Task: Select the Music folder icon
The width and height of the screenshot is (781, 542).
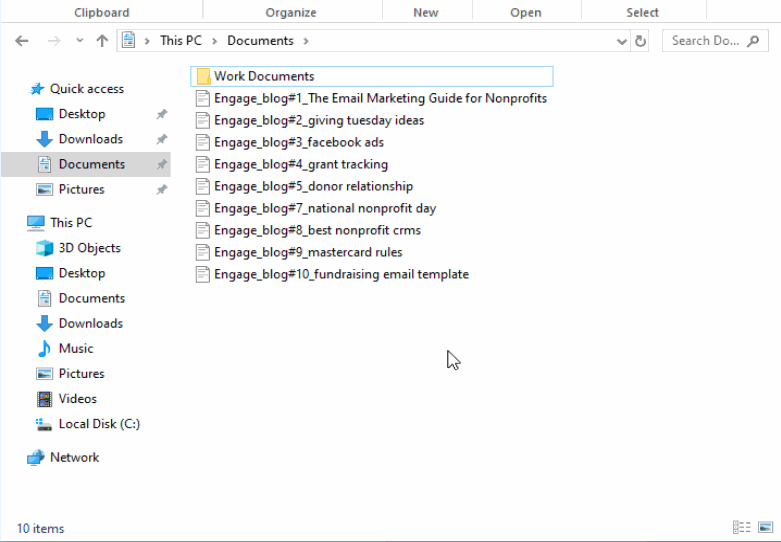Action: coord(44,348)
